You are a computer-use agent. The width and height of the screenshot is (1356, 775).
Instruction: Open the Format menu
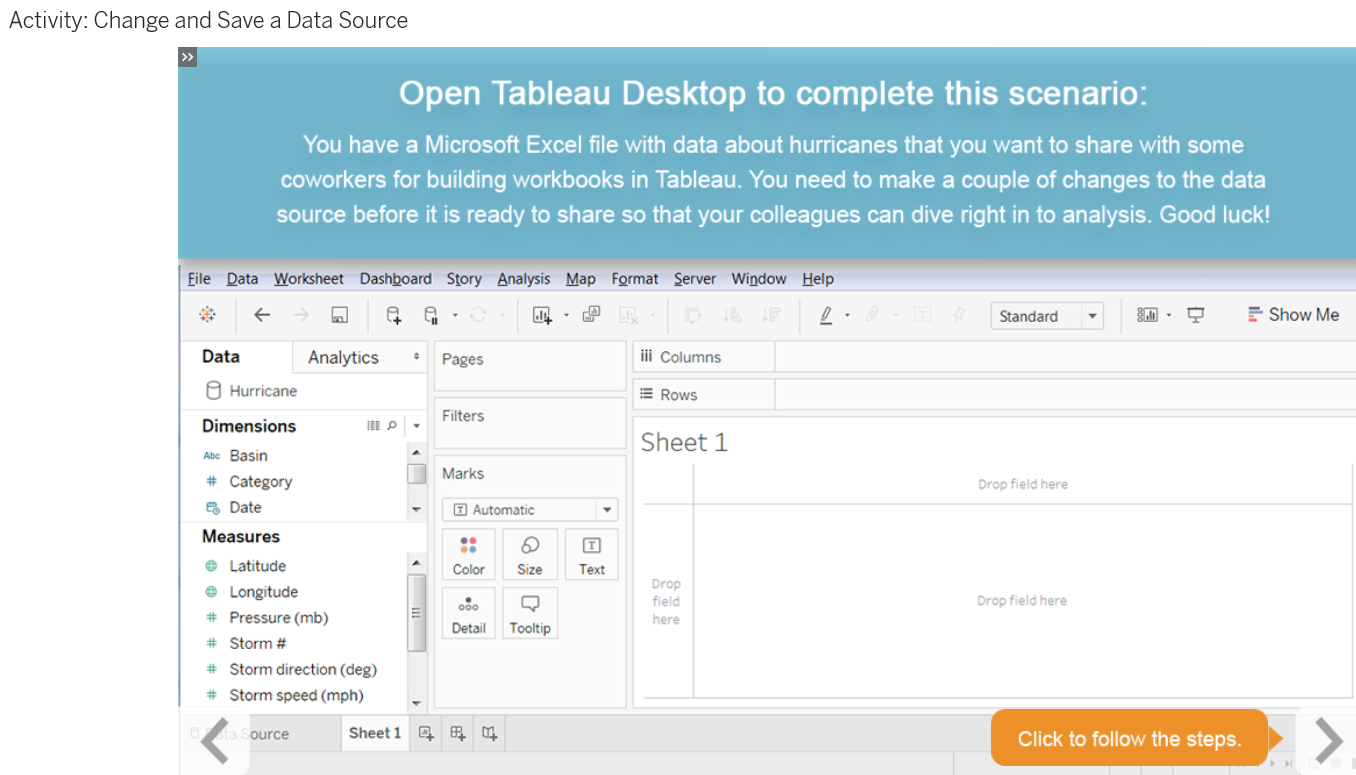click(635, 279)
